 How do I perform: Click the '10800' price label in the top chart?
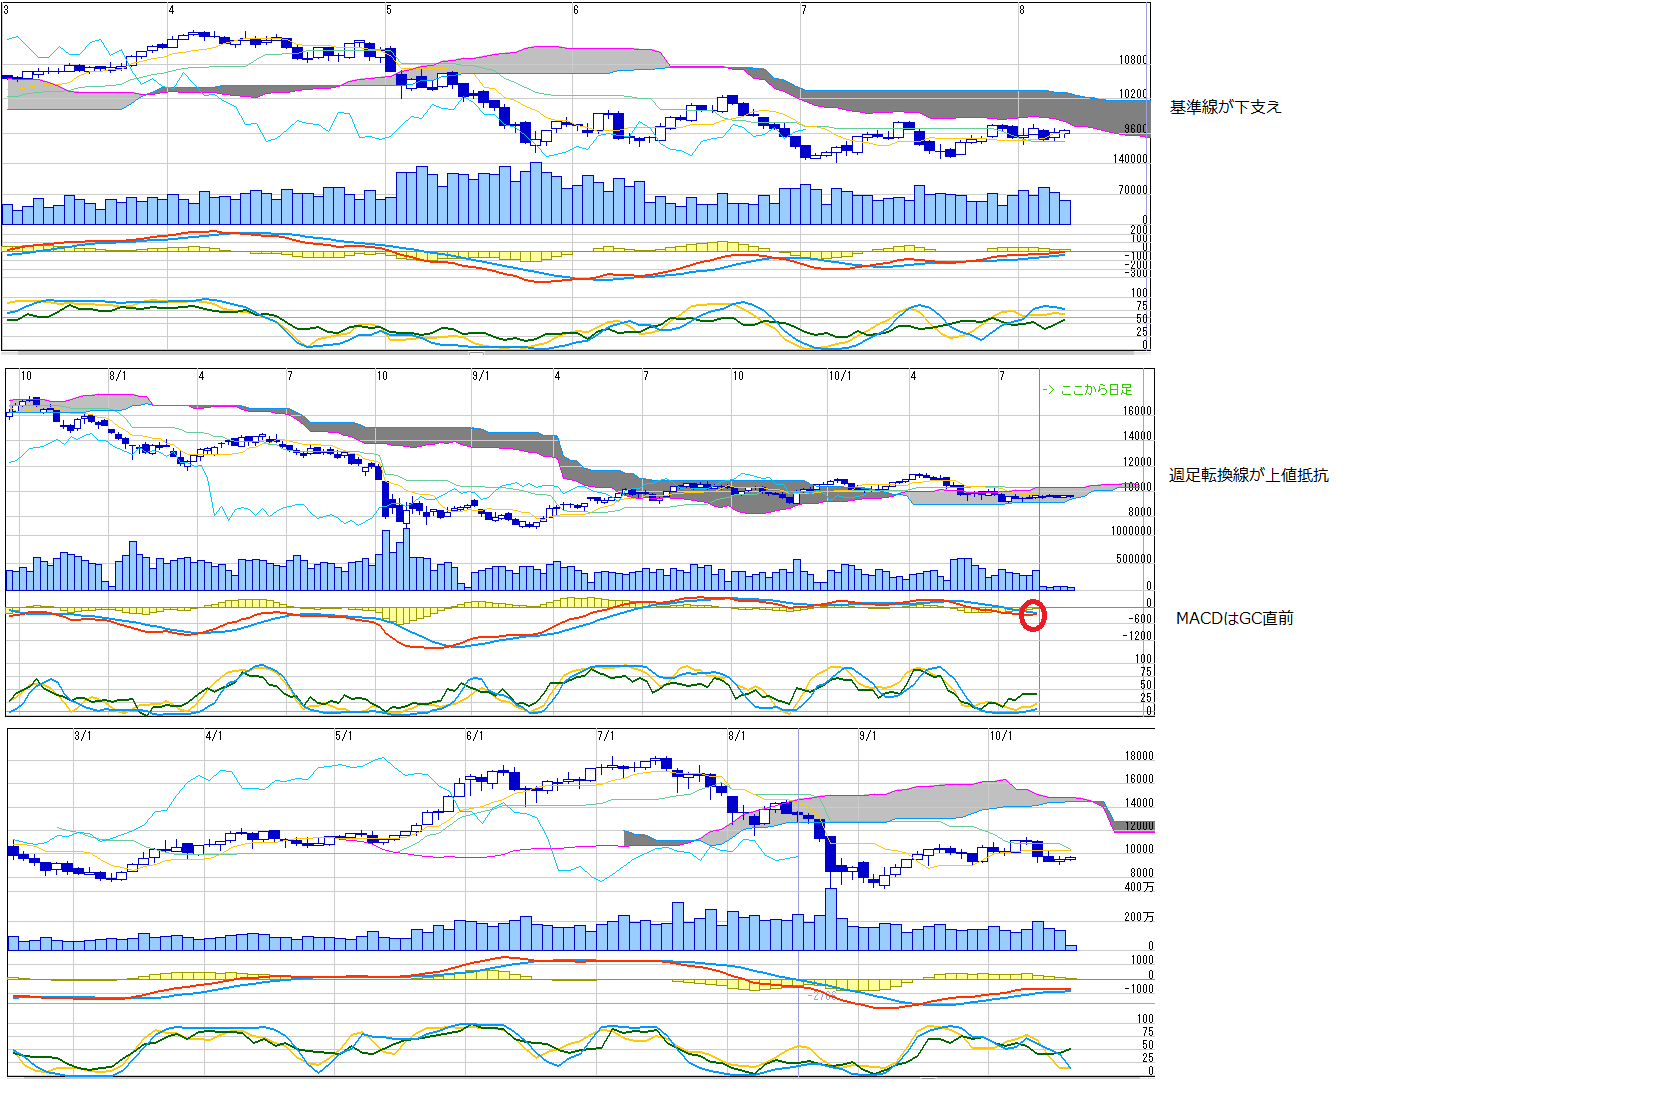[1133, 60]
